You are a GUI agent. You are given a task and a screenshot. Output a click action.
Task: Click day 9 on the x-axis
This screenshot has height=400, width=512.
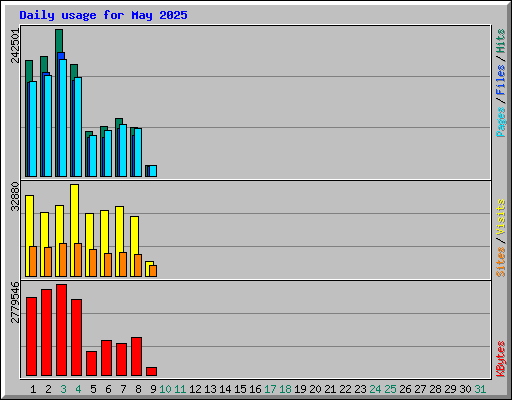pyautogui.click(x=153, y=389)
